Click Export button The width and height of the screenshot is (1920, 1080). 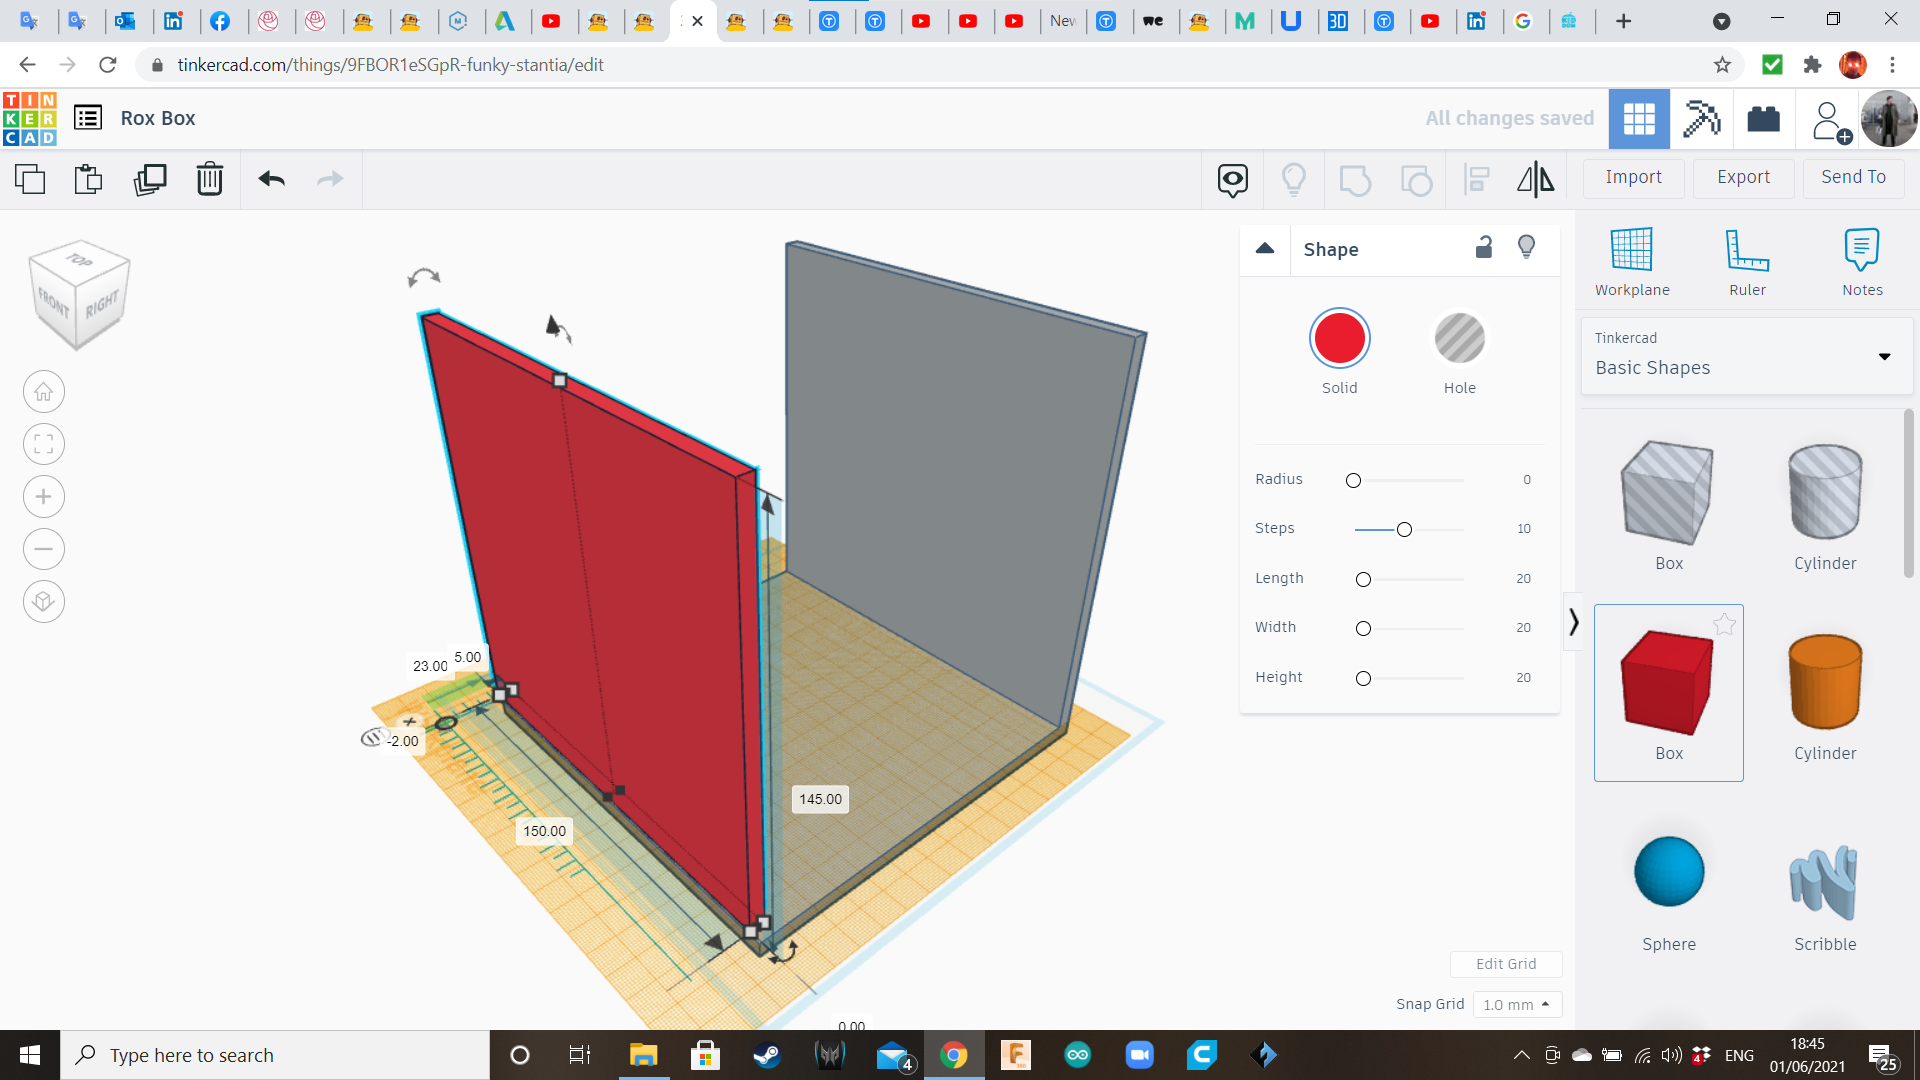pyautogui.click(x=1743, y=177)
